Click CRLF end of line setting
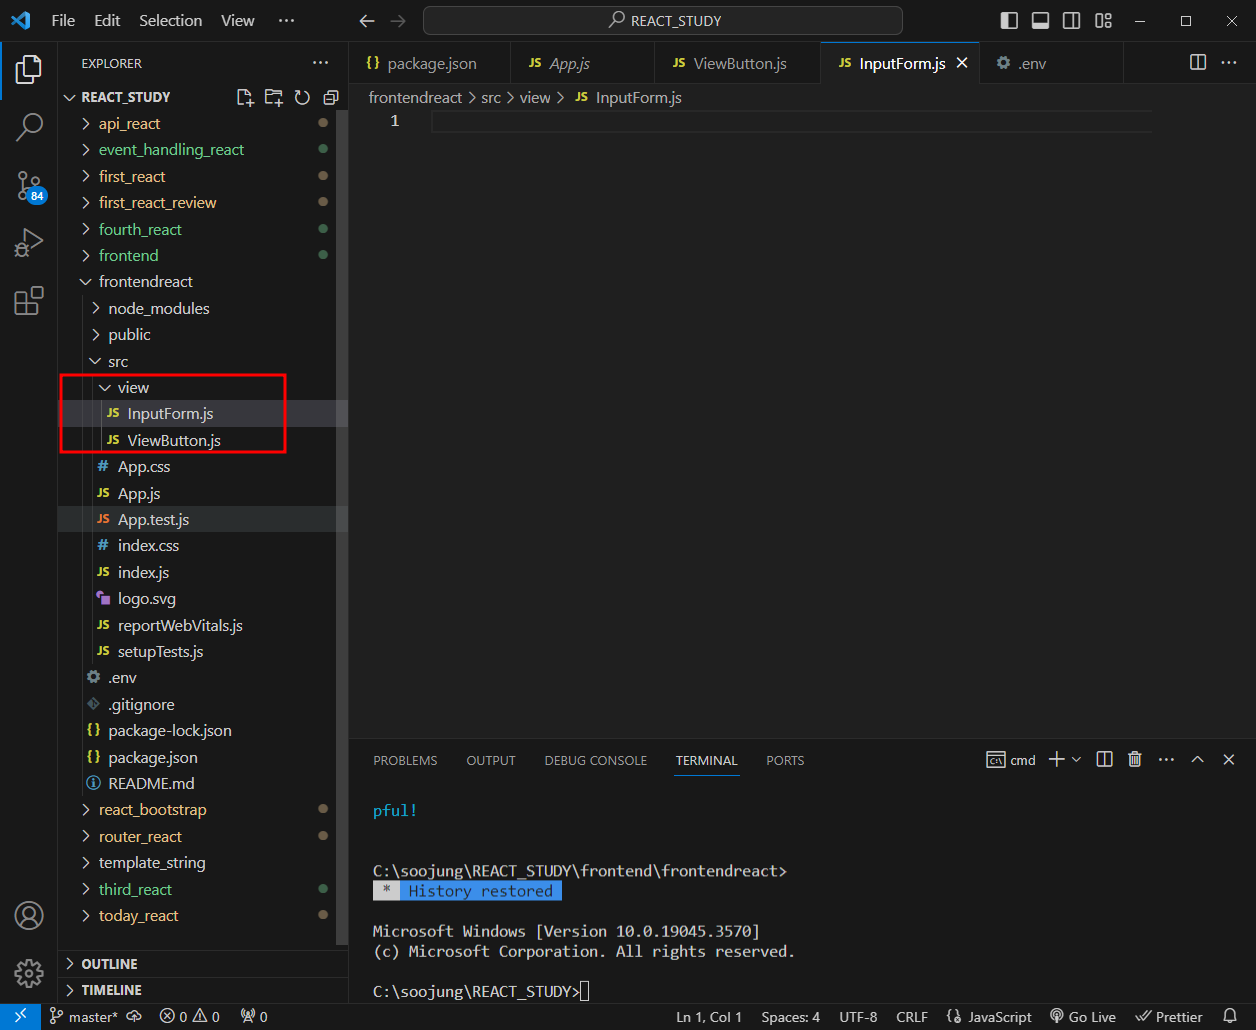The image size is (1256, 1030). [912, 1017]
